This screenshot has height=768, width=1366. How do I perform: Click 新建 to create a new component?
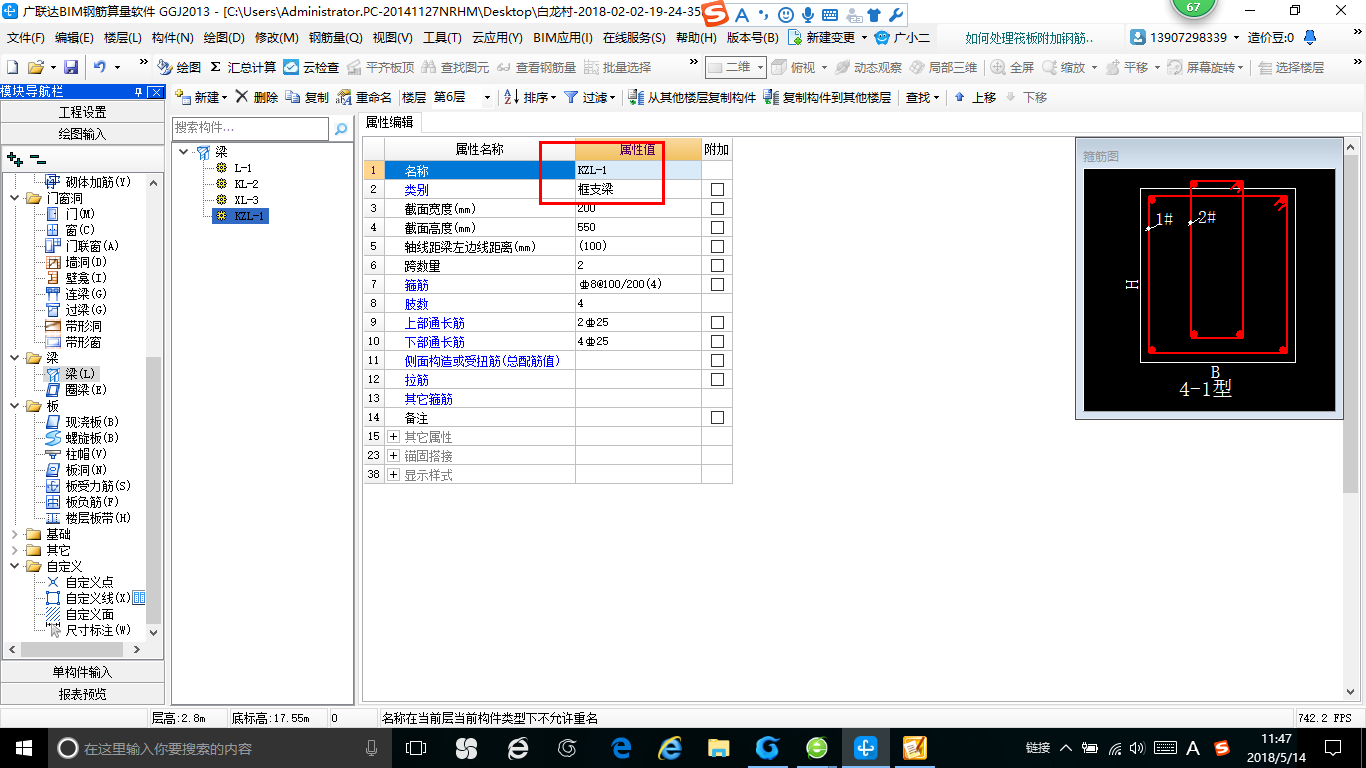(x=201, y=97)
